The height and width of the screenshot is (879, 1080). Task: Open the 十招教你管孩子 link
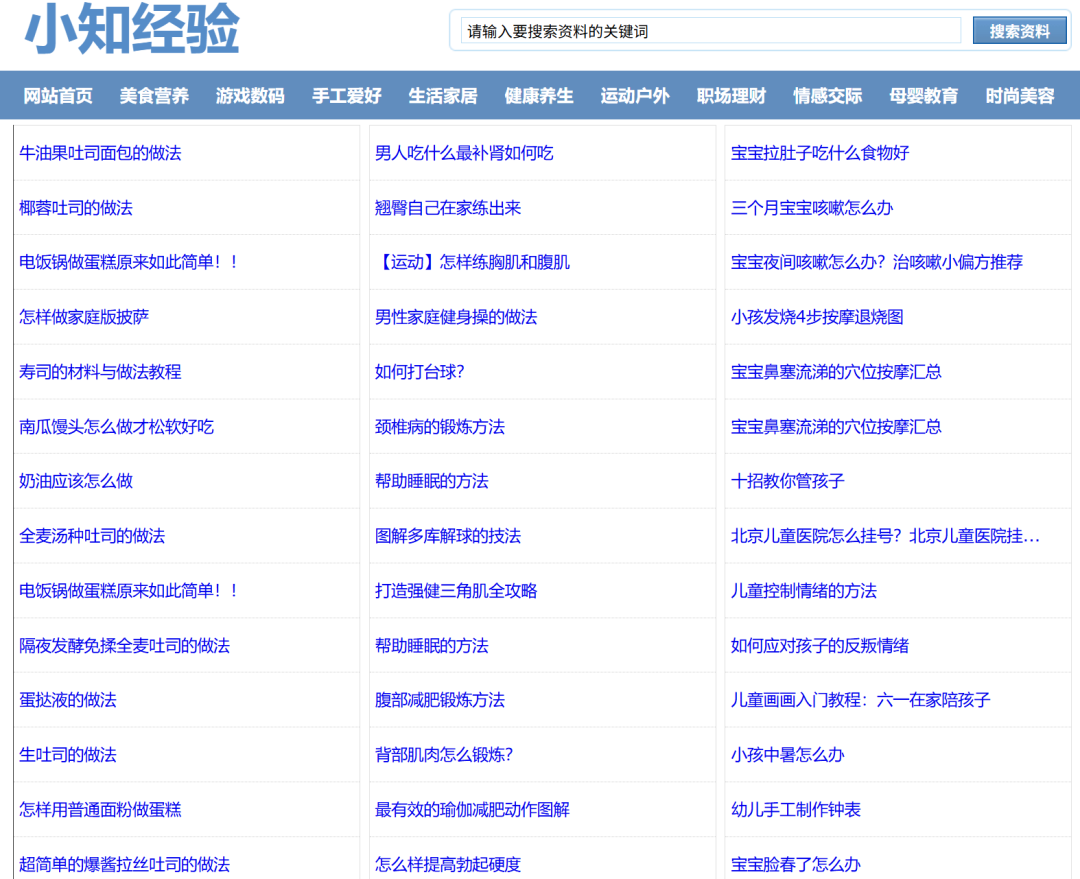pos(787,481)
